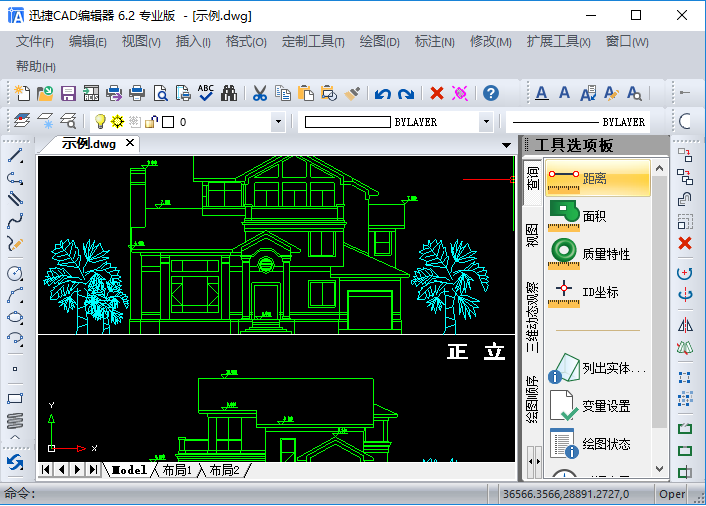
Task: Cut selection with the scissors icon
Action: tap(260, 93)
